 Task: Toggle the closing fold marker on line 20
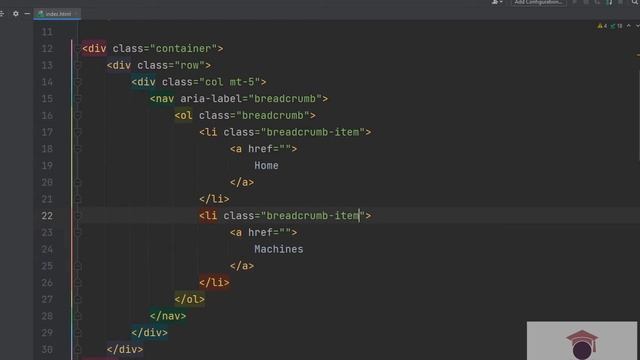78,182
